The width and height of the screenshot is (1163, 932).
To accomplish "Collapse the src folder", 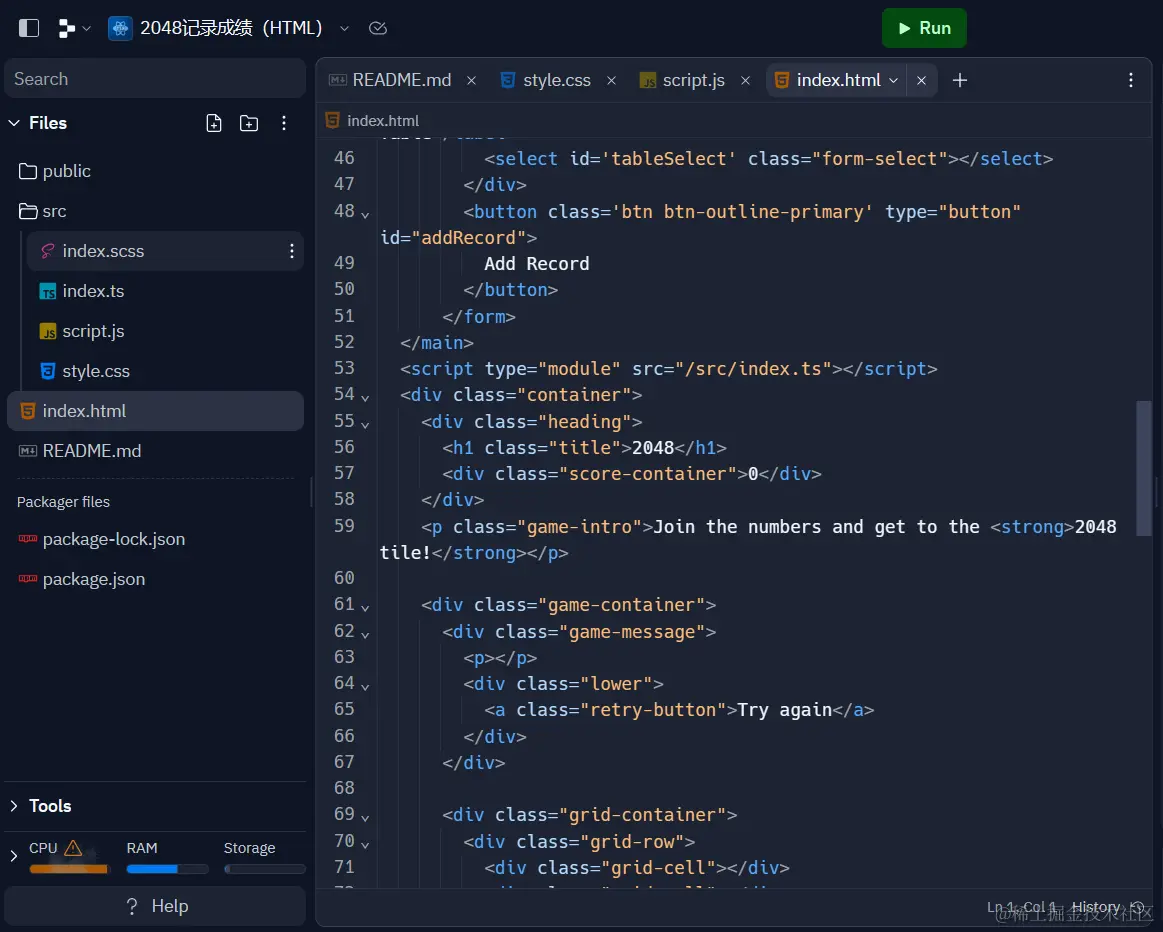I will 155,211.
